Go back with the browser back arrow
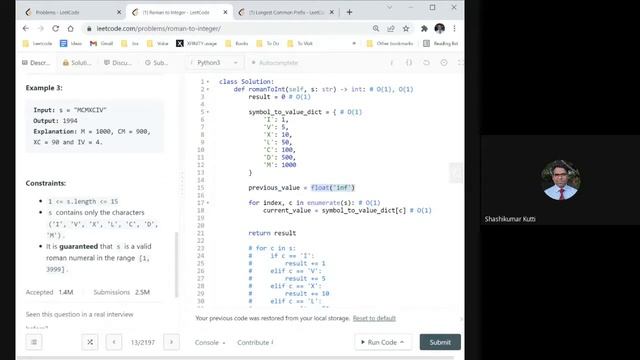 (x=26, y=29)
